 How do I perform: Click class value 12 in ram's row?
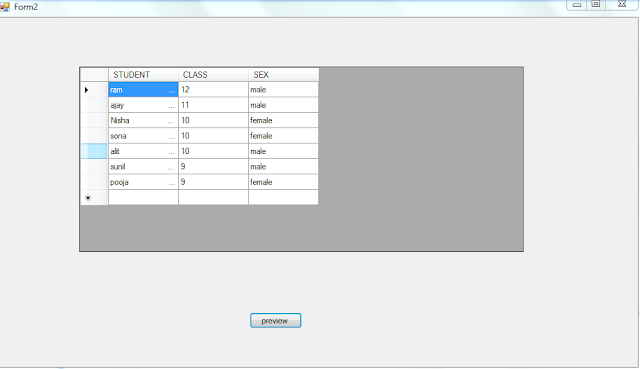(x=213, y=90)
